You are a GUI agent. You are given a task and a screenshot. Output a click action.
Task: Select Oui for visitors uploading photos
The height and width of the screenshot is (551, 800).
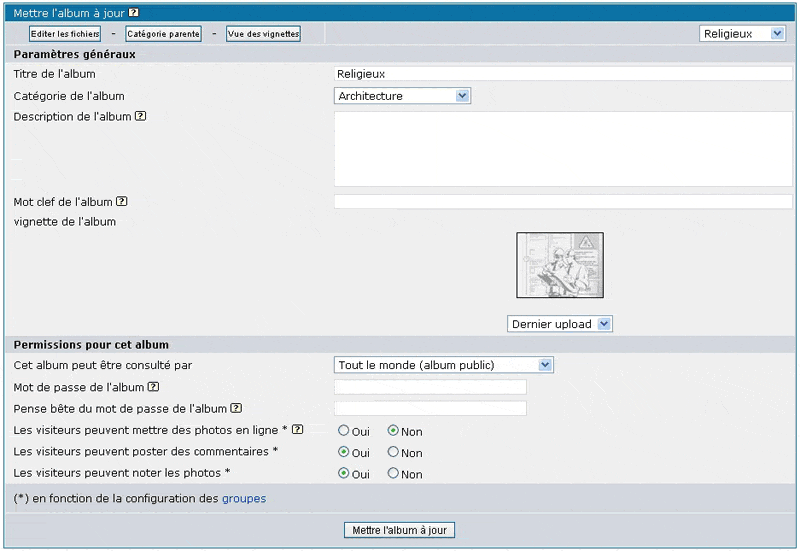click(344, 431)
